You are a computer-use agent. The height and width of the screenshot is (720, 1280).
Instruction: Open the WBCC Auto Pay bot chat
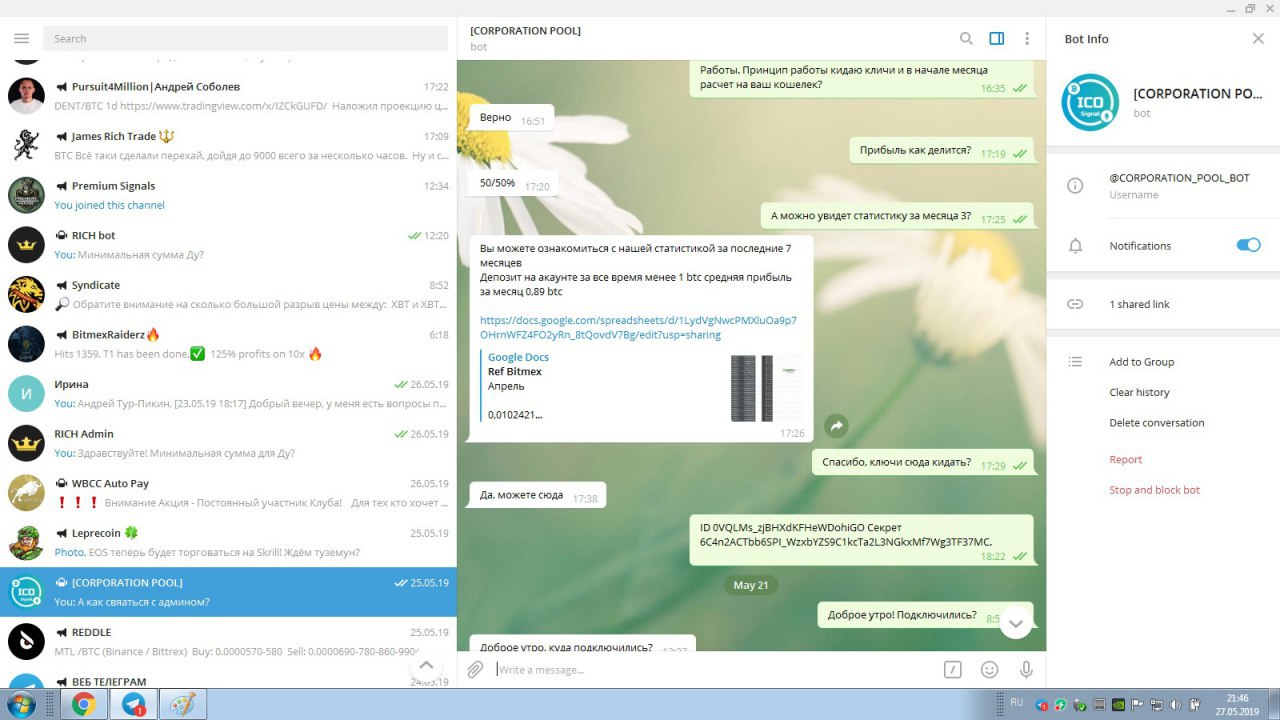coord(228,493)
